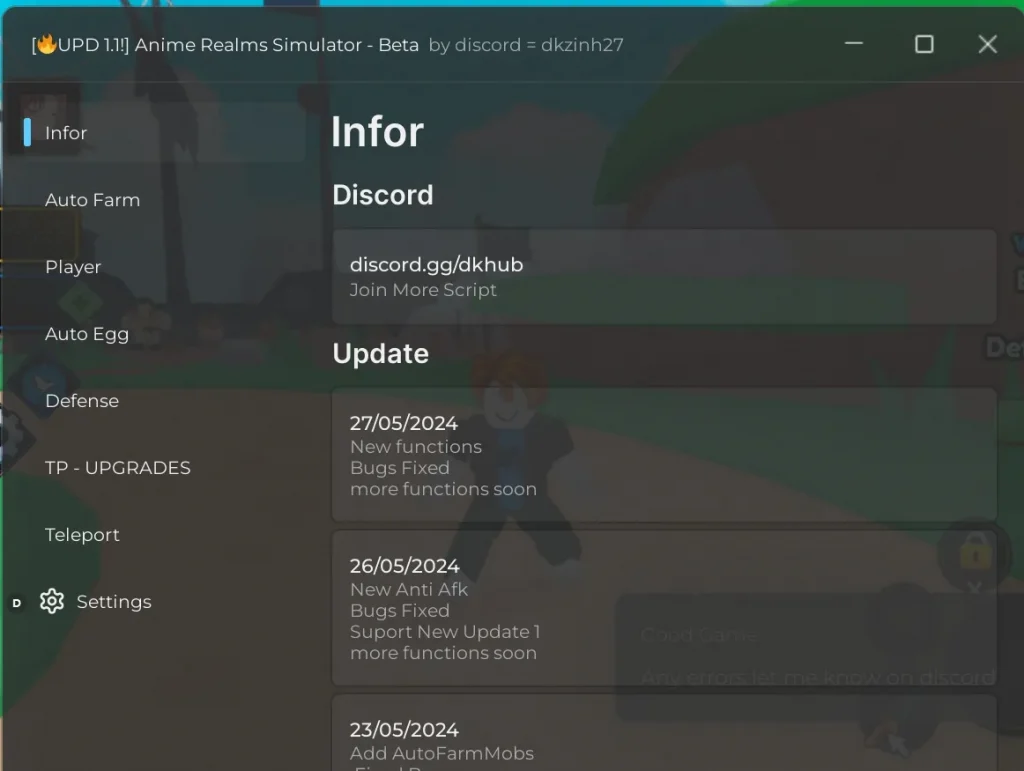Click the Discord section heading
The image size is (1024, 771).
[x=383, y=195]
